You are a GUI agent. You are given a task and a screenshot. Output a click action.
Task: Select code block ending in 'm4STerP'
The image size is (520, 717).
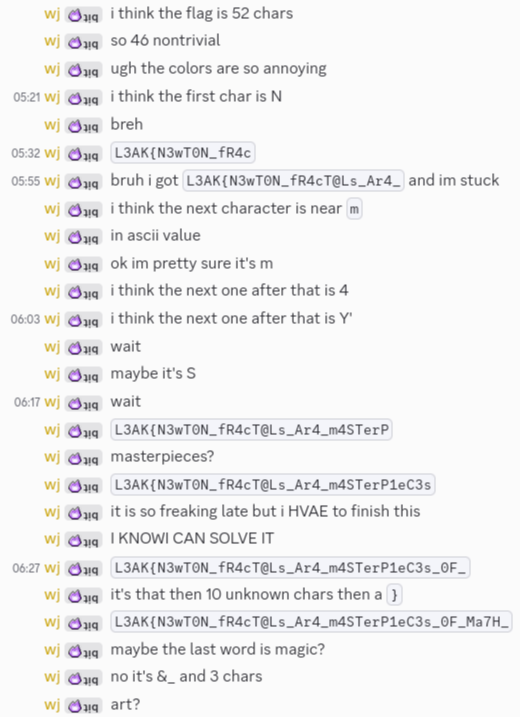tap(252, 430)
